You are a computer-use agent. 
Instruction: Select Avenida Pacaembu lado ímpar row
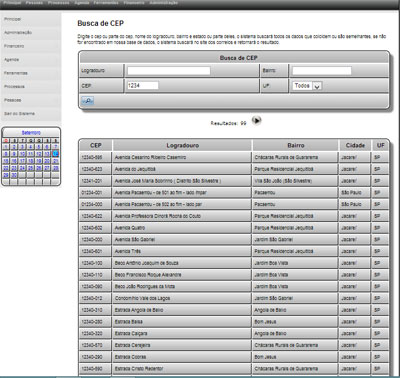[234, 192]
